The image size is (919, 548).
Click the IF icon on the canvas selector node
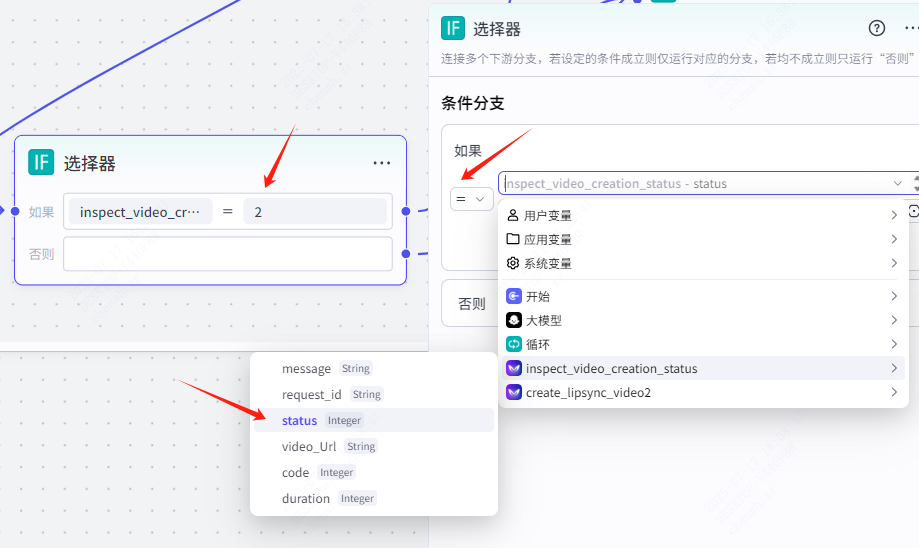[41, 162]
